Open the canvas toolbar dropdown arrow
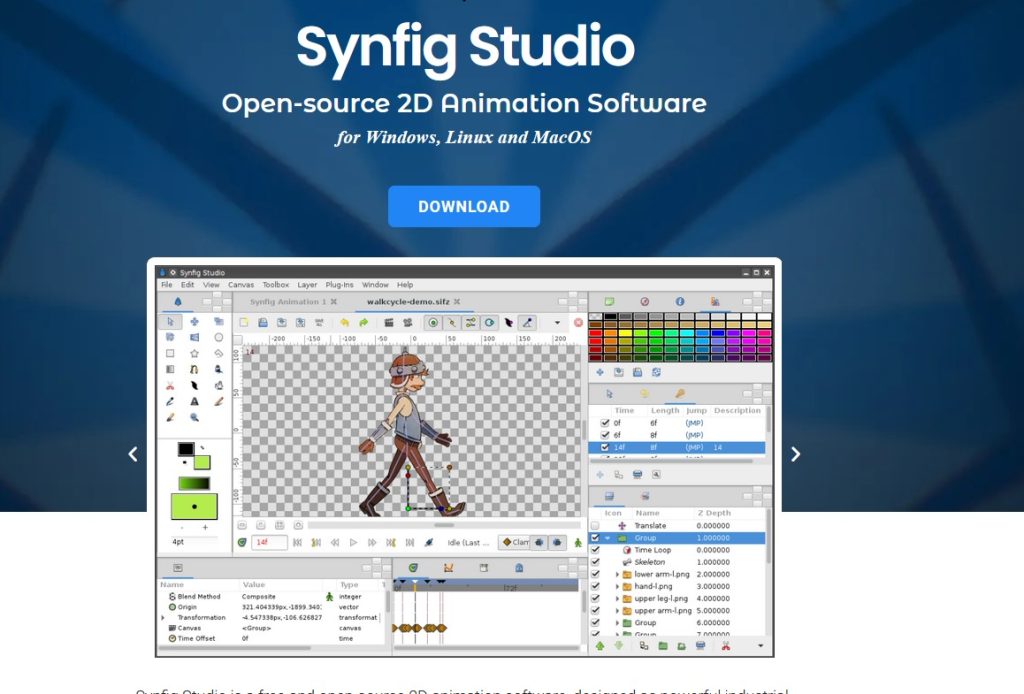This screenshot has width=1024, height=694. click(557, 323)
